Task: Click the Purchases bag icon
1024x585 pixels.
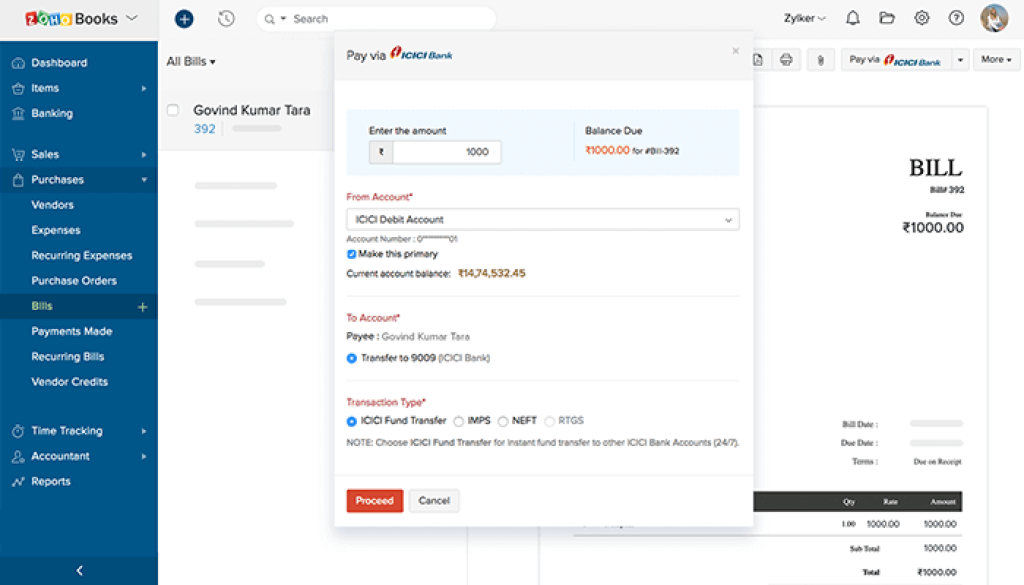Action: click(x=18, y=180)
